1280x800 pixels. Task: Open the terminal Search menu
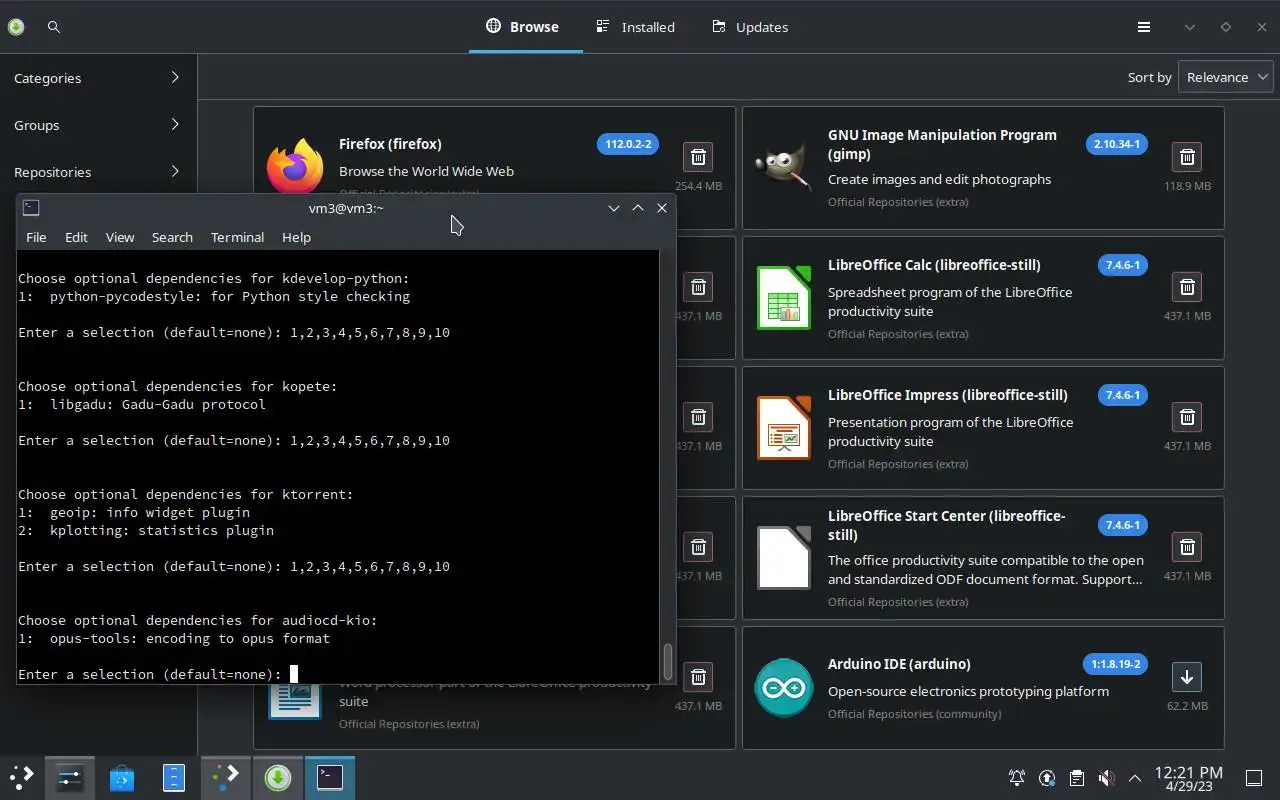[x=172, y=237]
